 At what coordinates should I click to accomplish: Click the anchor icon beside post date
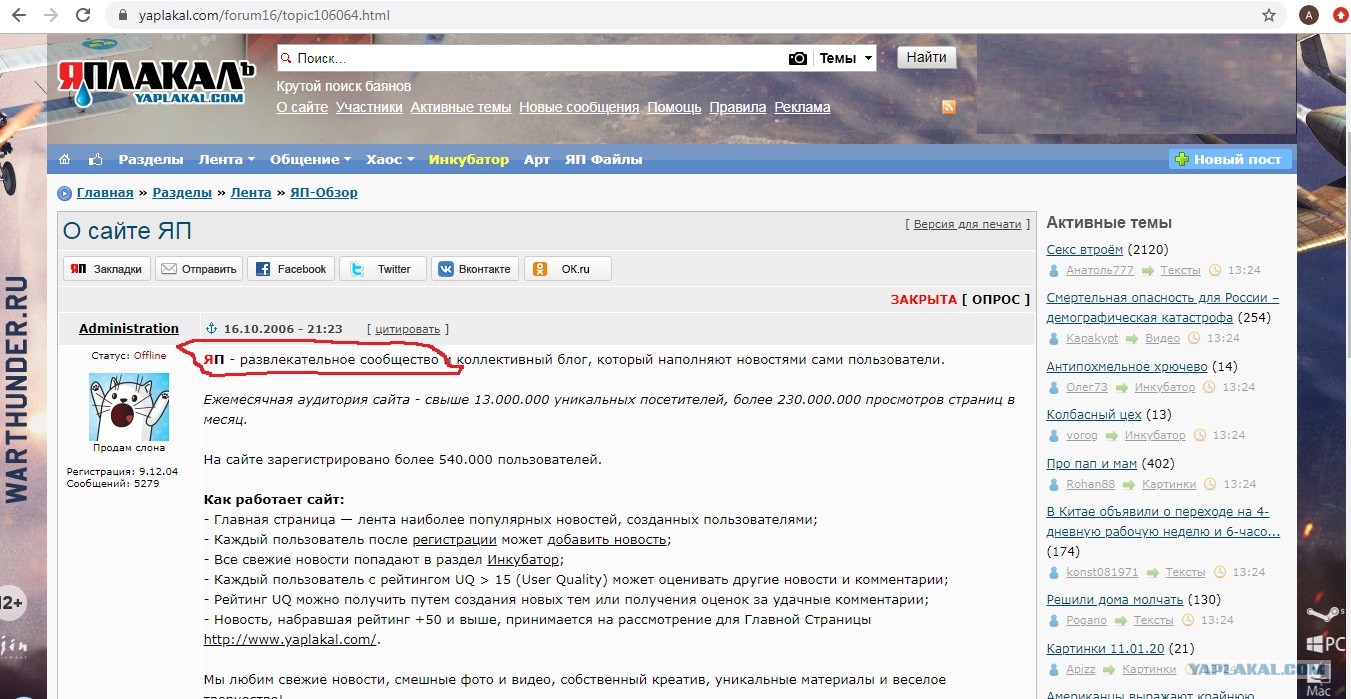point(211,328)
